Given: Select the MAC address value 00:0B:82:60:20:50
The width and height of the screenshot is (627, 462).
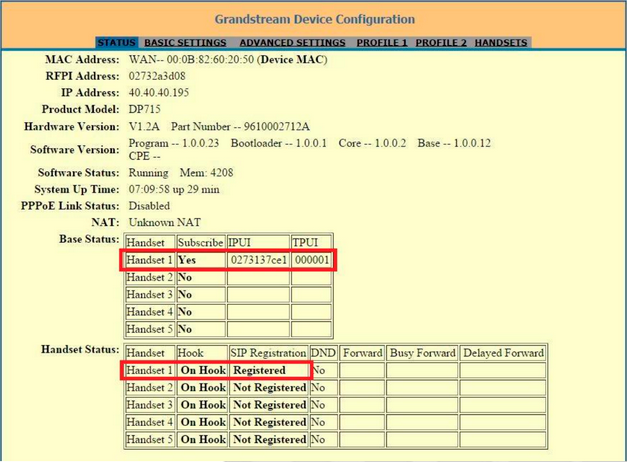Looking at the screenshot, I should pos(210,60).
